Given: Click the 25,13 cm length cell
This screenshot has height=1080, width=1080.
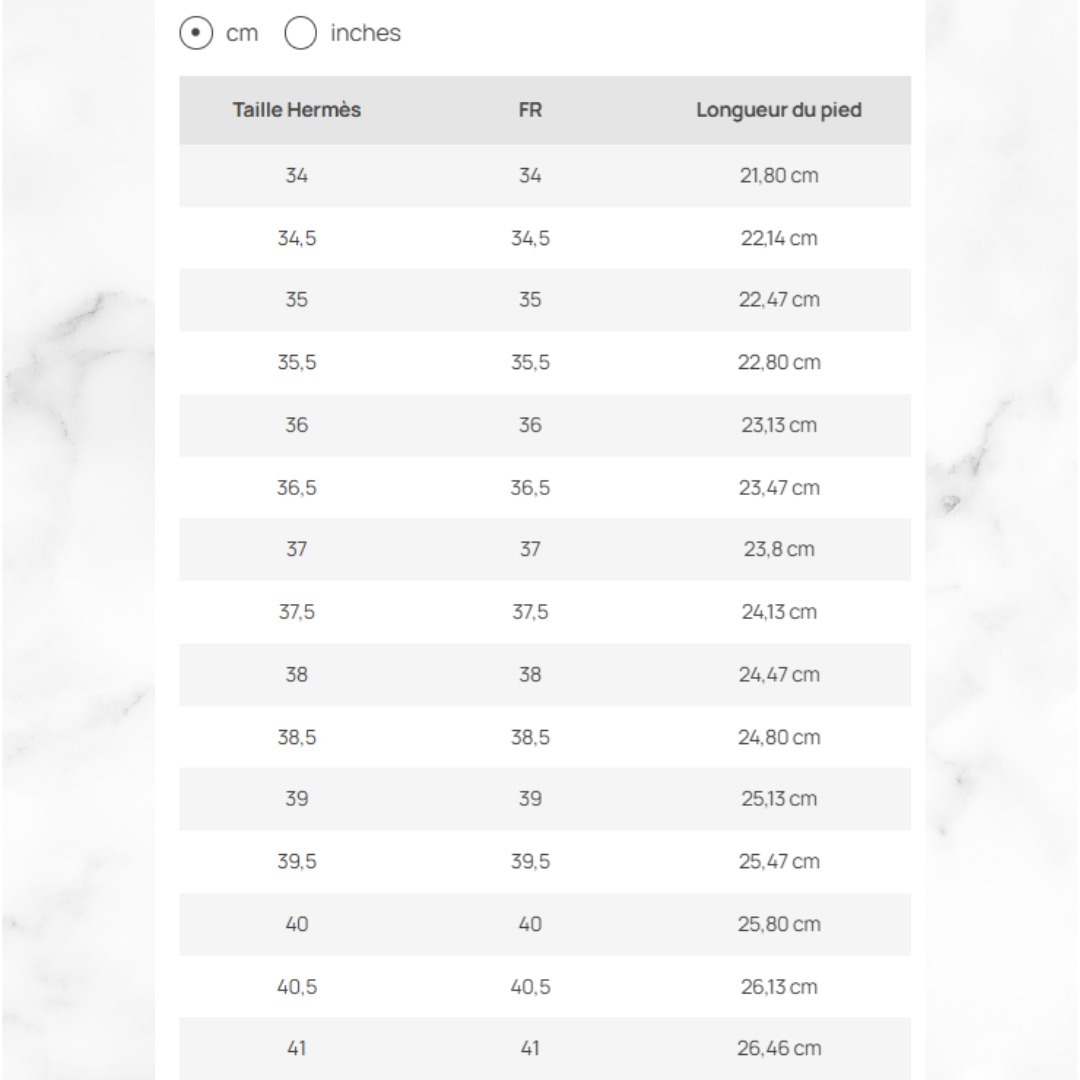Looking at the screenshot, I should [x=779, y=798].
